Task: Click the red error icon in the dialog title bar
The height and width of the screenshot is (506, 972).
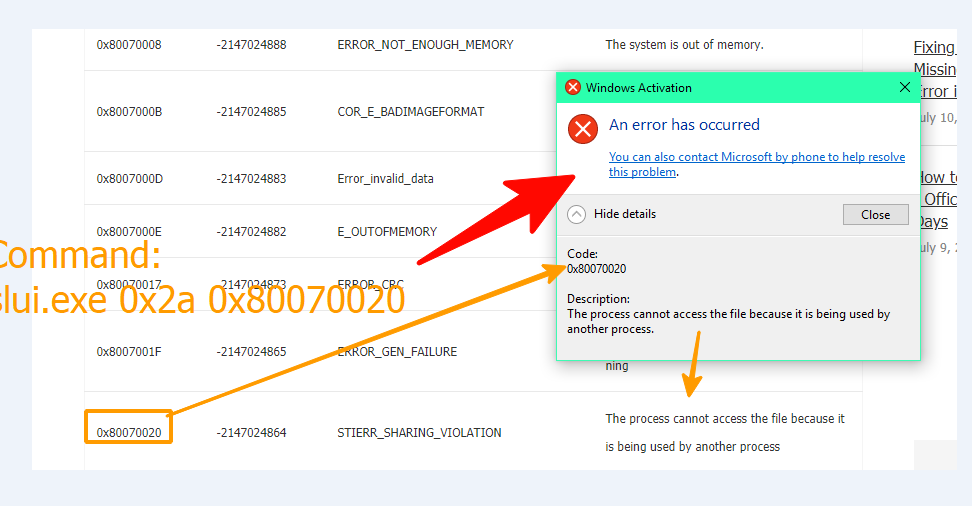Action: [573, 87]
